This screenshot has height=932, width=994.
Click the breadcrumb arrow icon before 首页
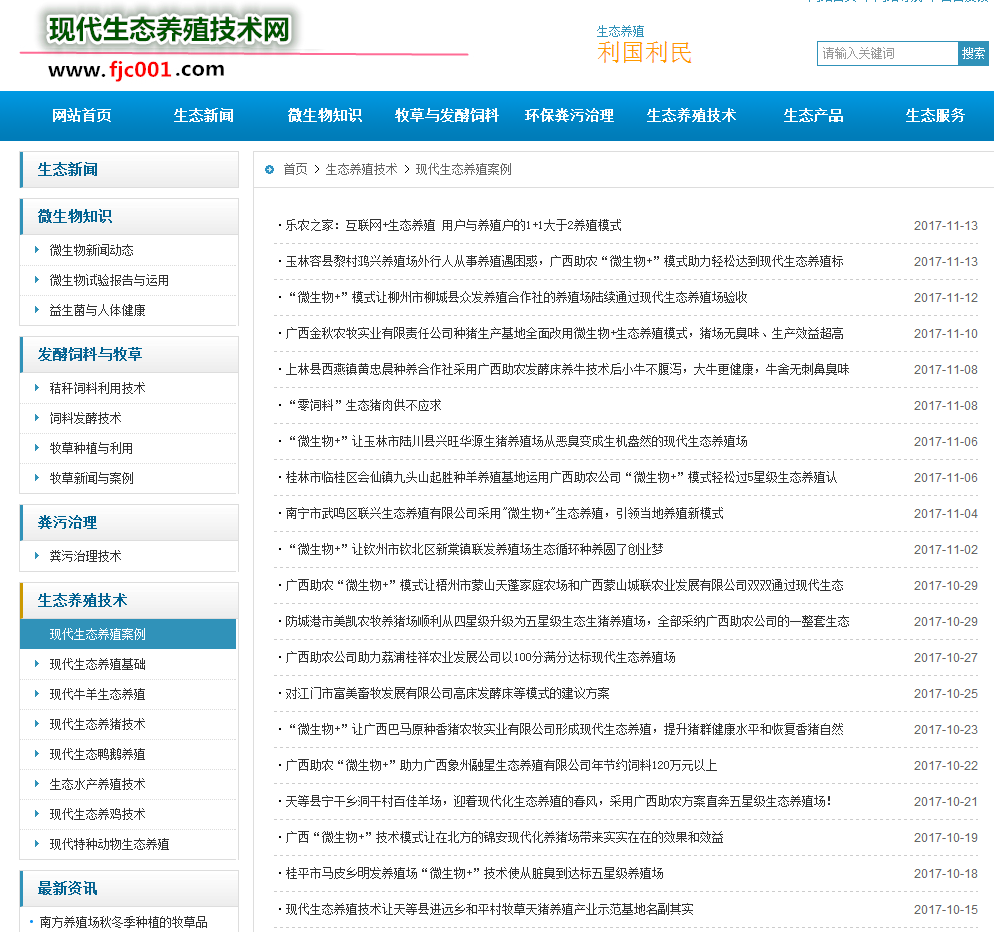tap(268, 169)
